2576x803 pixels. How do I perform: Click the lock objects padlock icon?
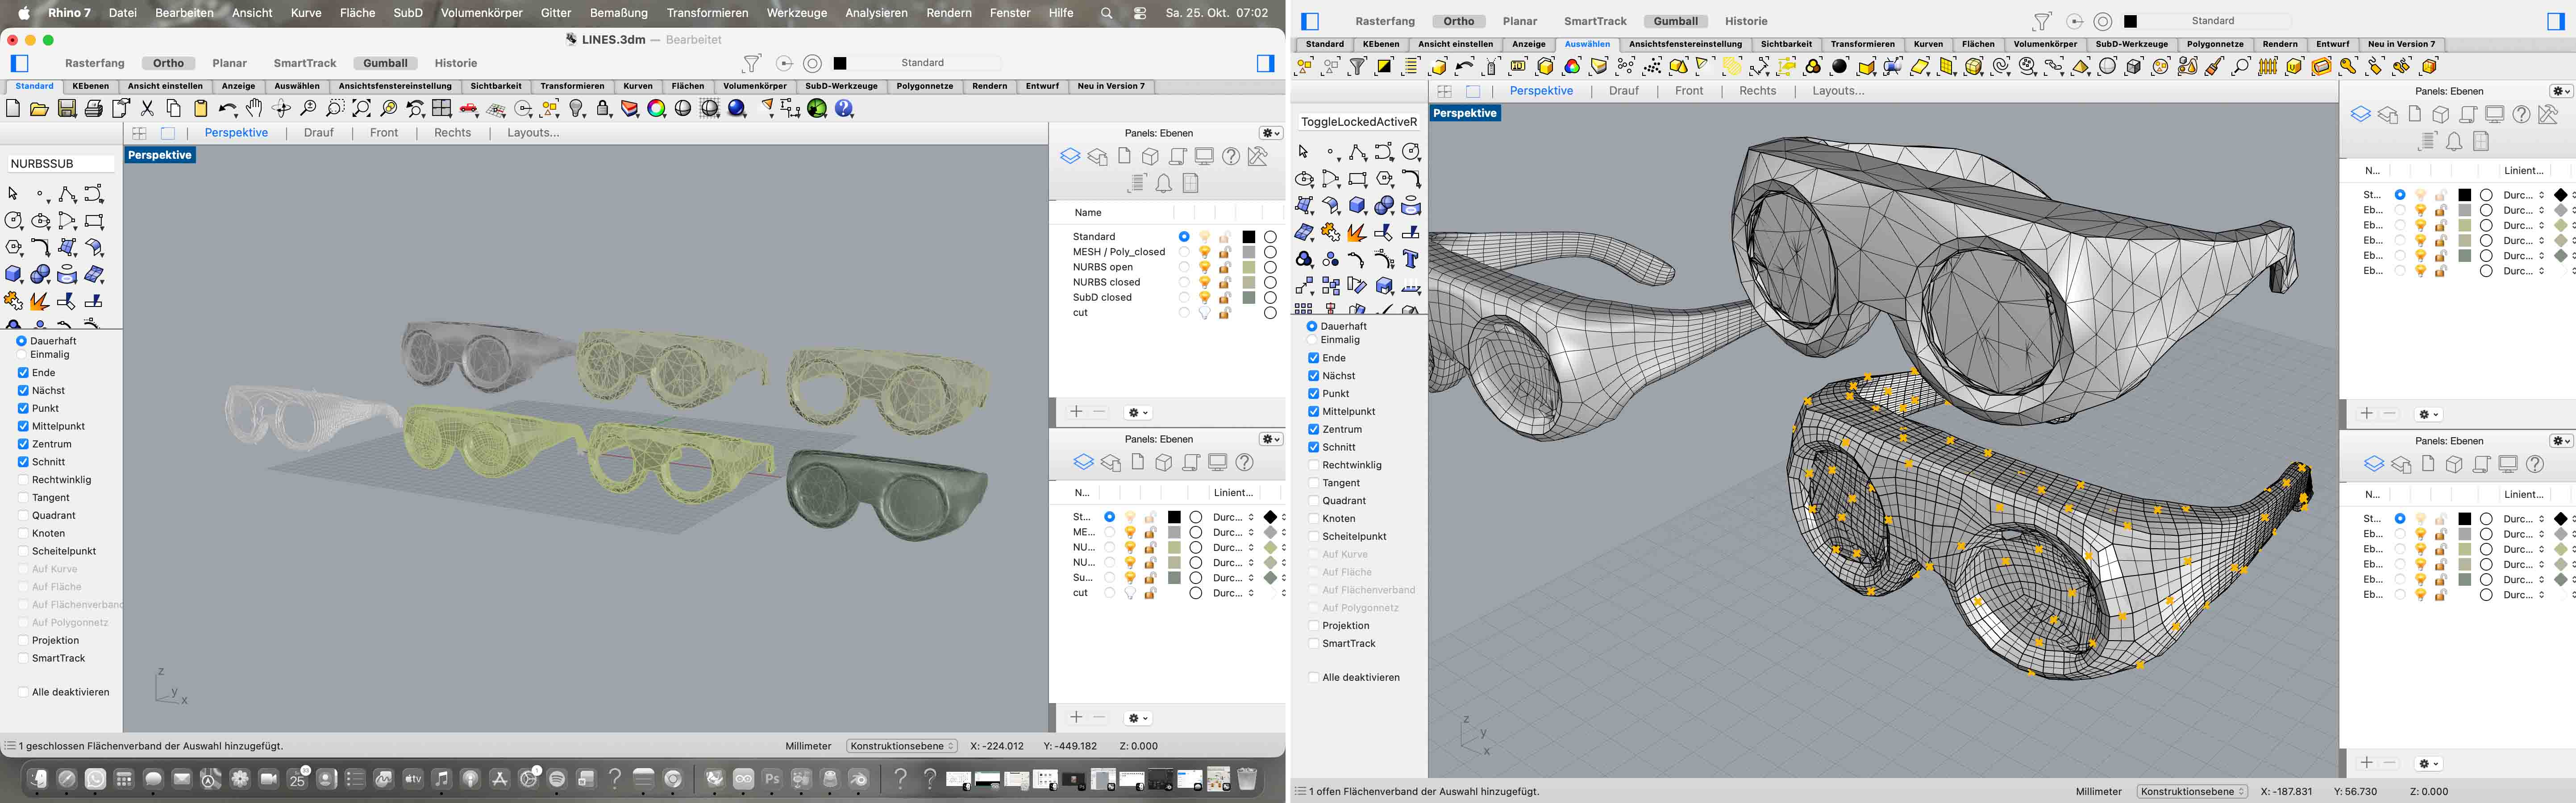[x=604, y=109]
